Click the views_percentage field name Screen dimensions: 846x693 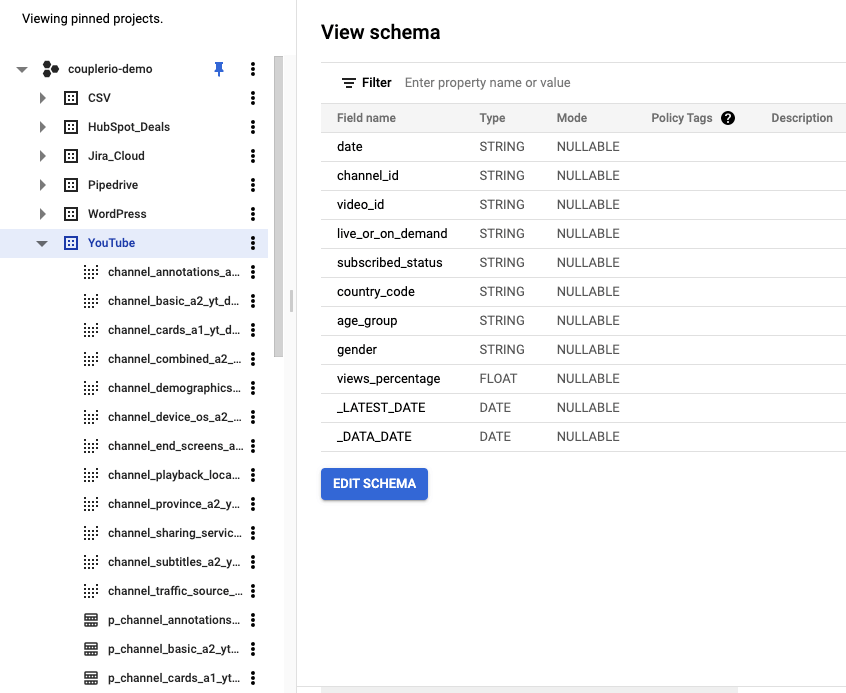pos(388,379)
